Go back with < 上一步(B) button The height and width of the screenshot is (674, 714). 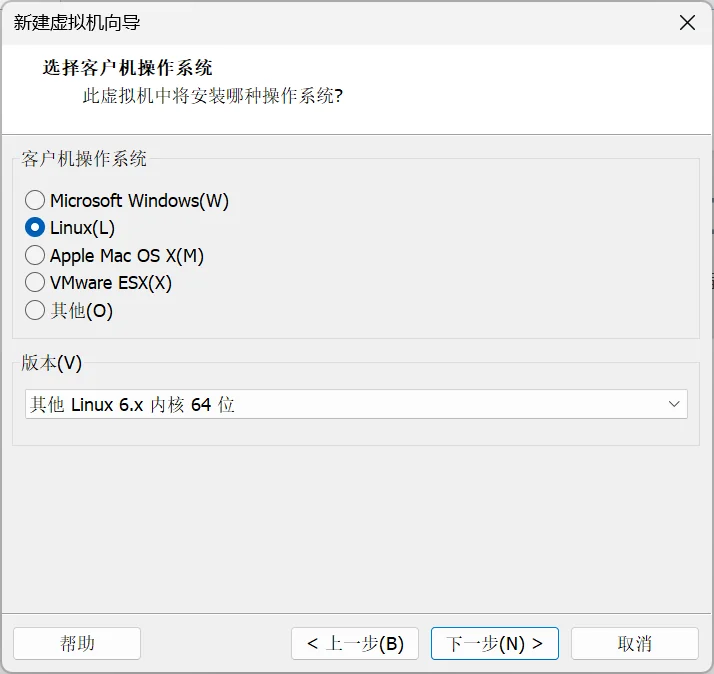coord(355,643)
